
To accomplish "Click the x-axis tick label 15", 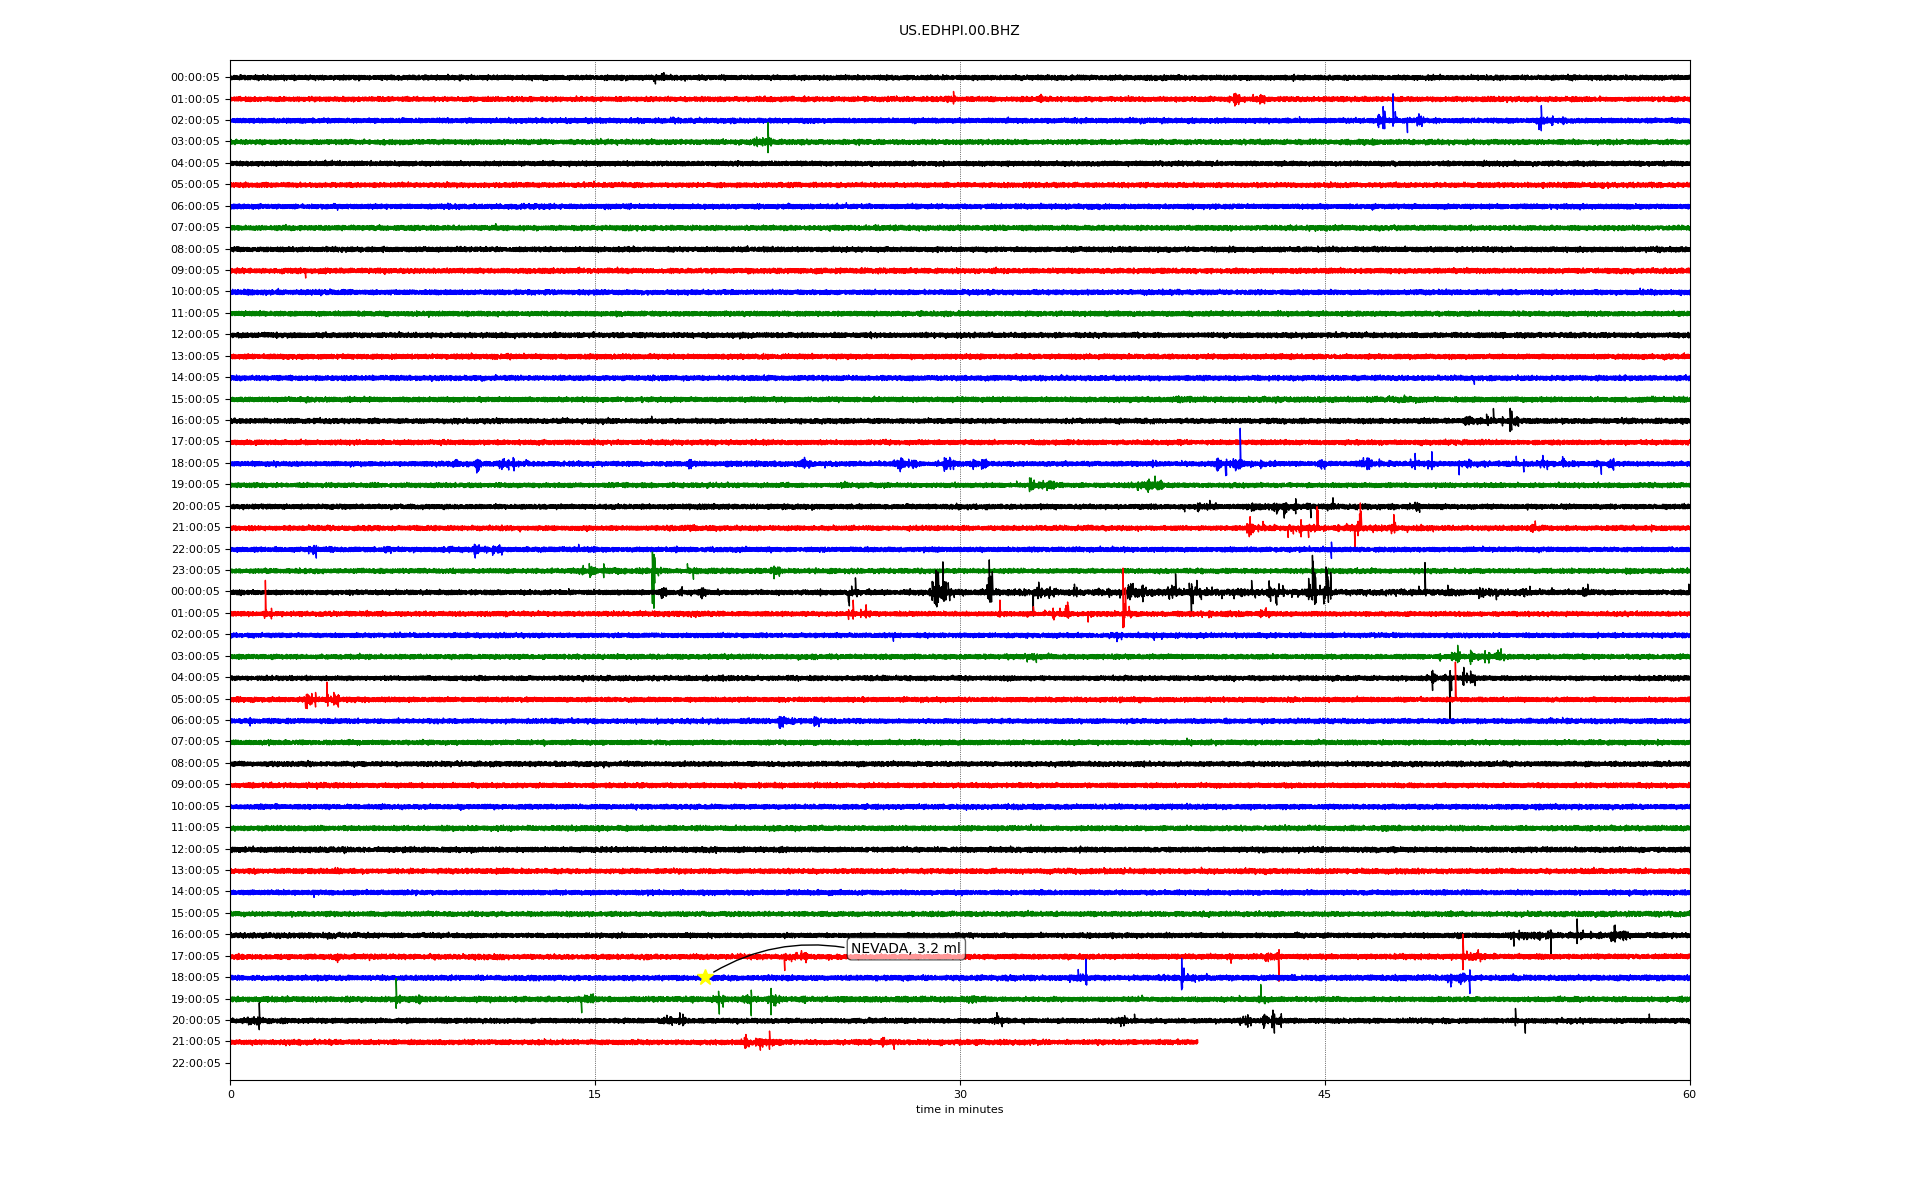I will [595, 1094].
